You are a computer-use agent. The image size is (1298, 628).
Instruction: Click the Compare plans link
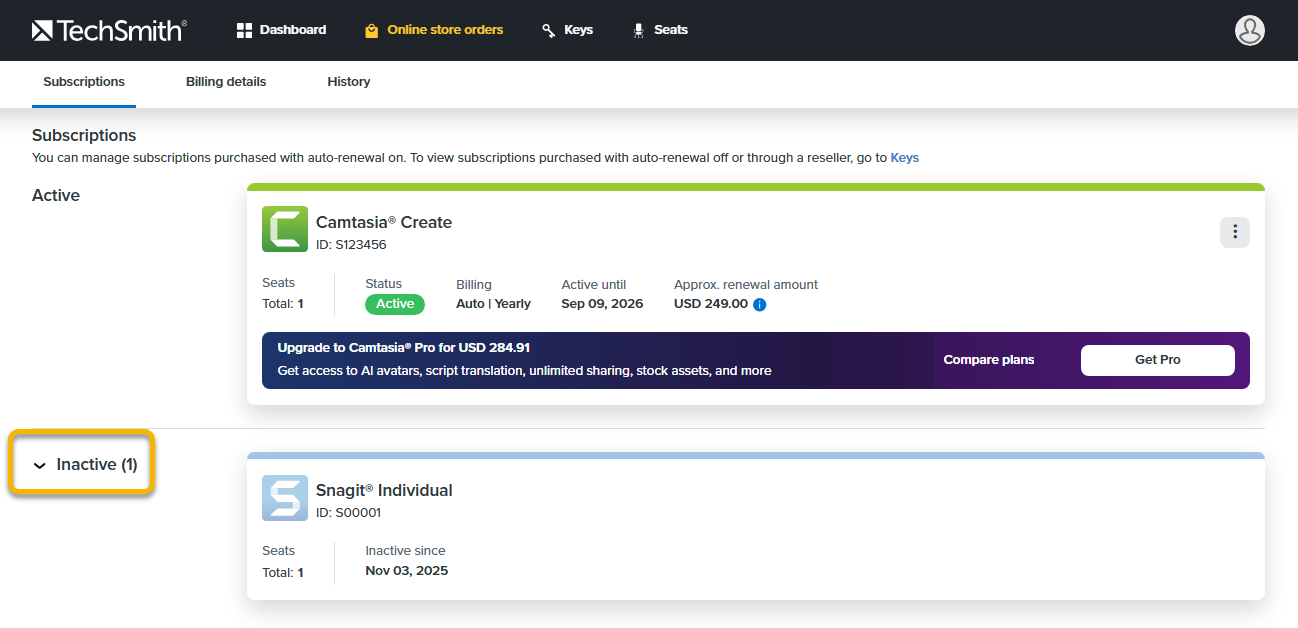(x=988, y=360)
